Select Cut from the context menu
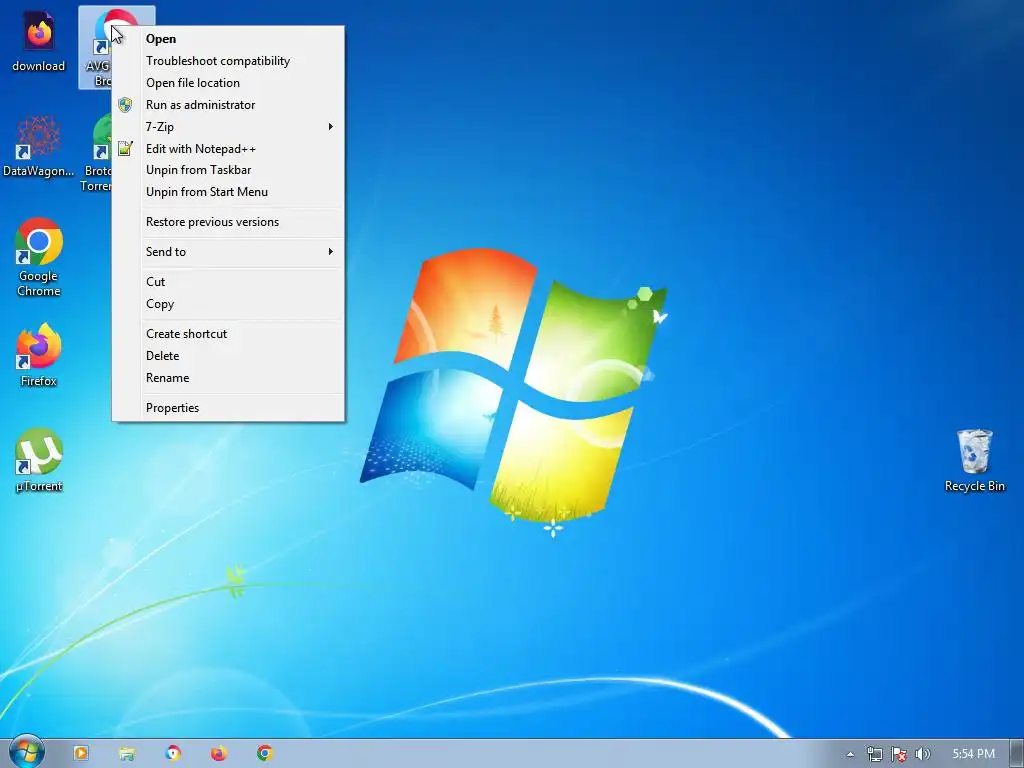The width and height of the screenshot is (1024, 768). [x=228, y=282]
